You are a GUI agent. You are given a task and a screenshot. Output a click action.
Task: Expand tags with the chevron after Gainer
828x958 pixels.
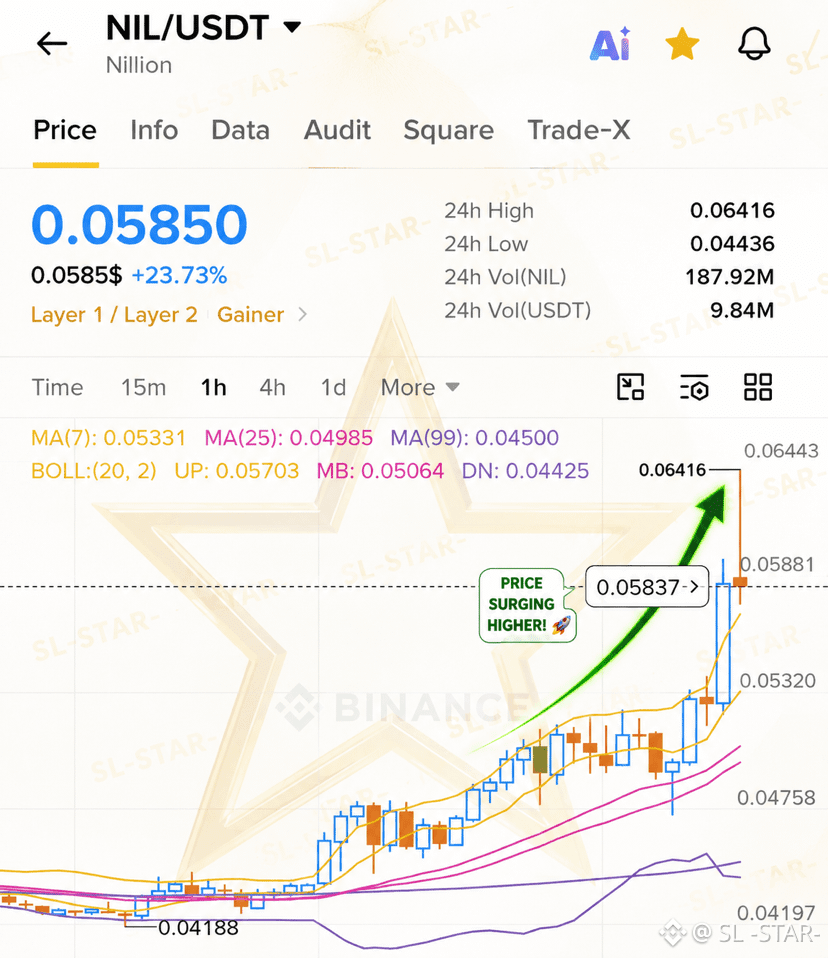tap(302, 315)
